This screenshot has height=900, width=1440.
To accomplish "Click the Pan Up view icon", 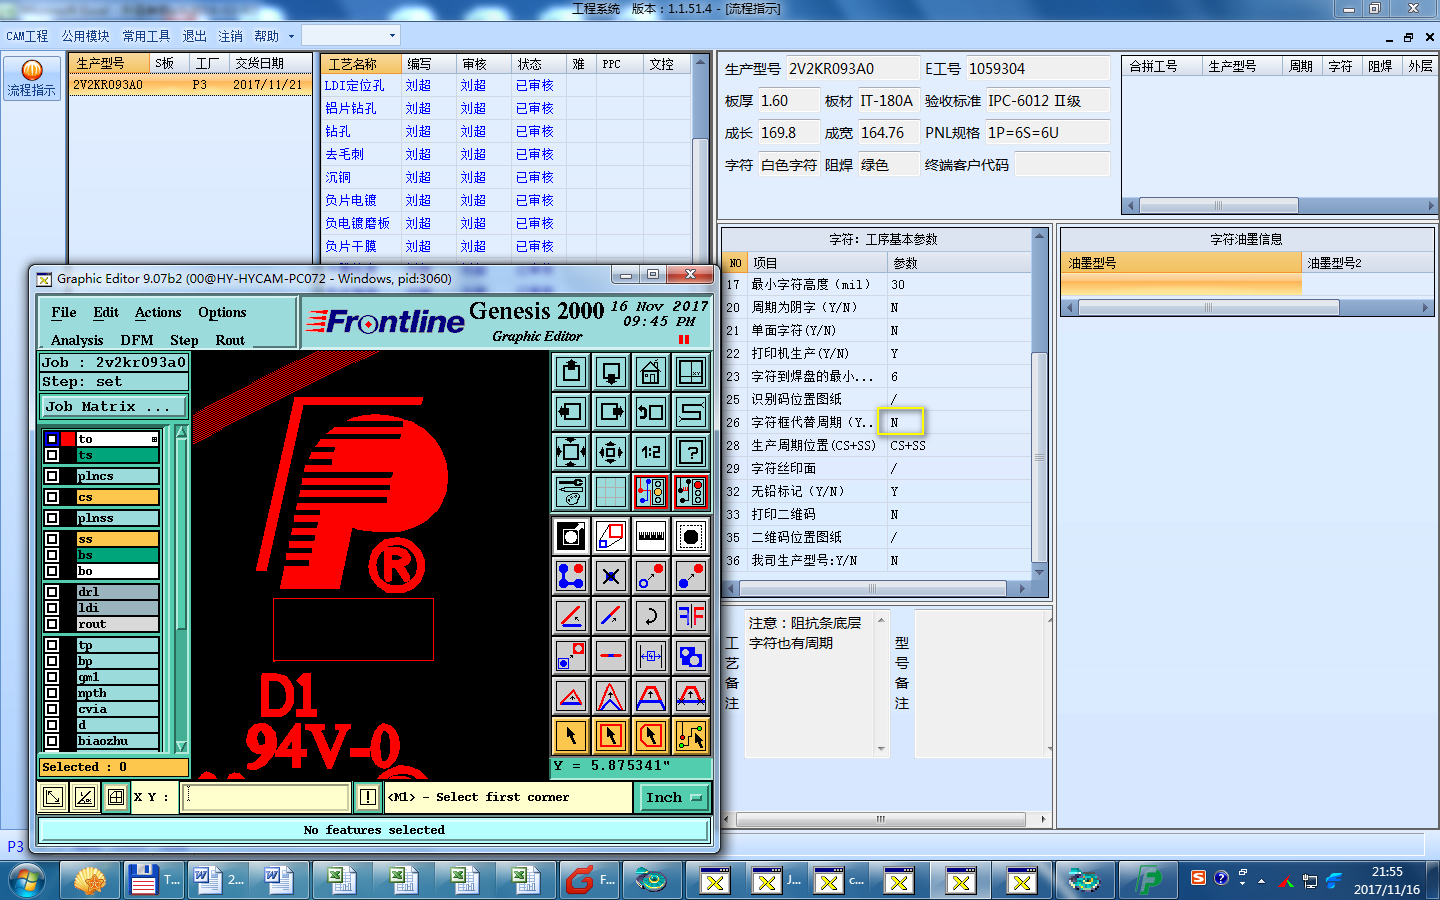I will pyautogui.click(x=571, y=372).
